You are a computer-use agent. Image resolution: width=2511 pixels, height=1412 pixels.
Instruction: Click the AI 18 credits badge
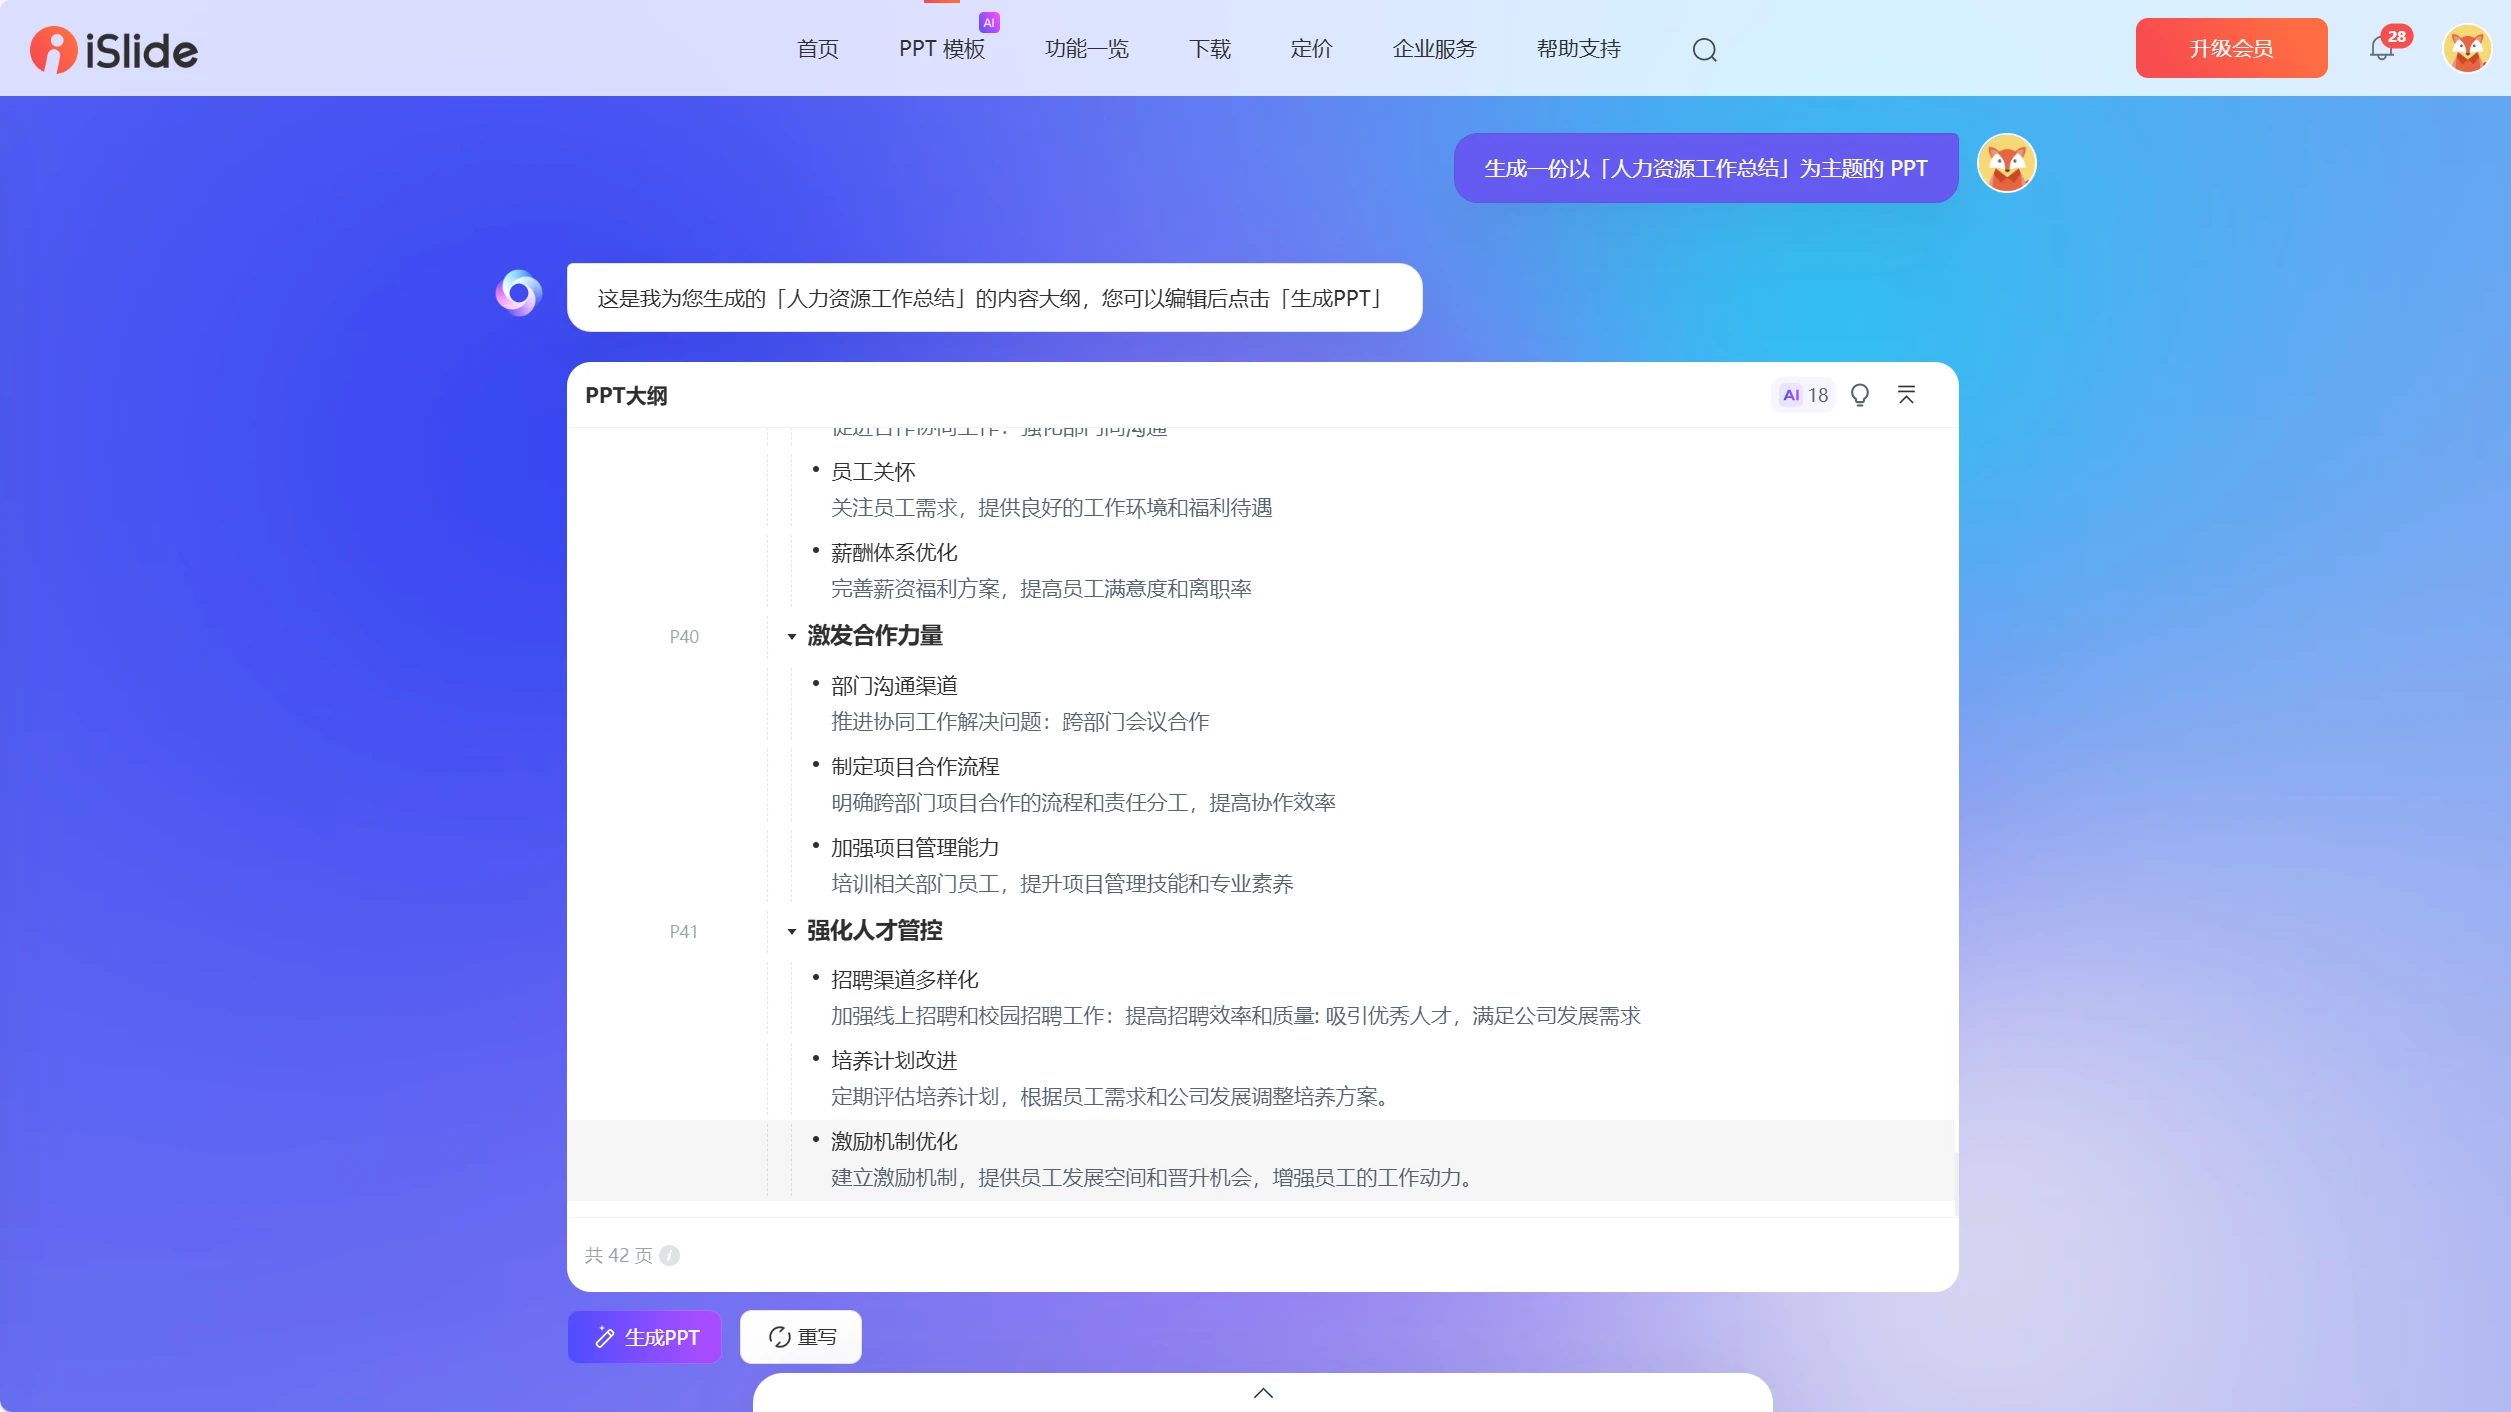coord(1805,395)
